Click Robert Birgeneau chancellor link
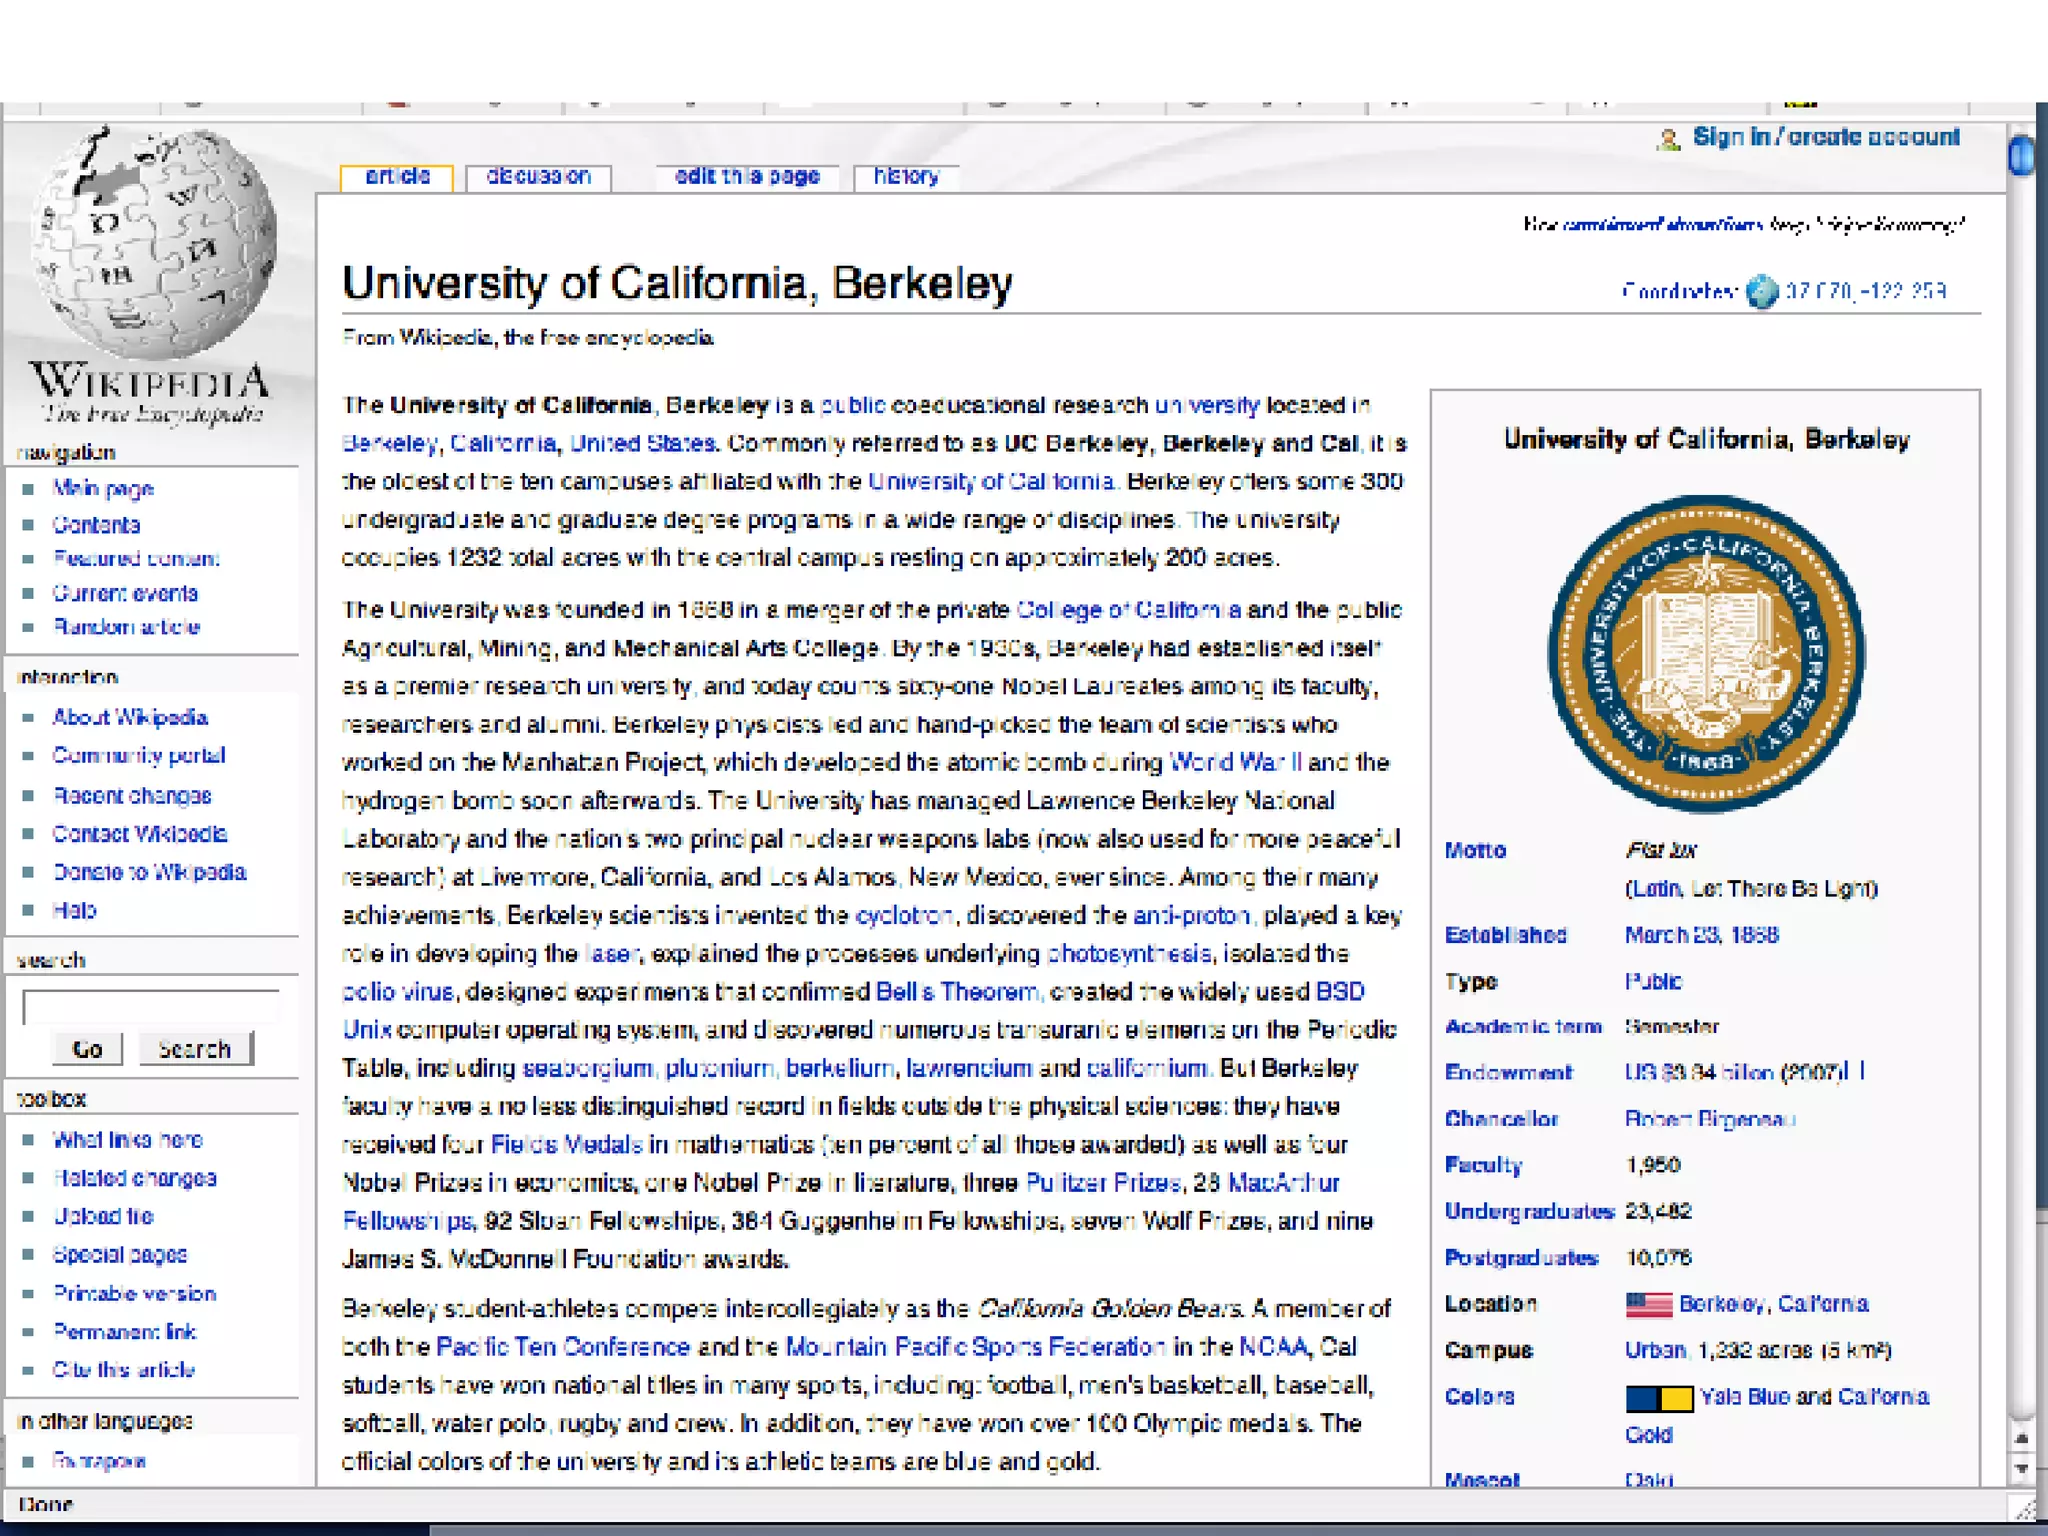 tap(1709, 1120)
